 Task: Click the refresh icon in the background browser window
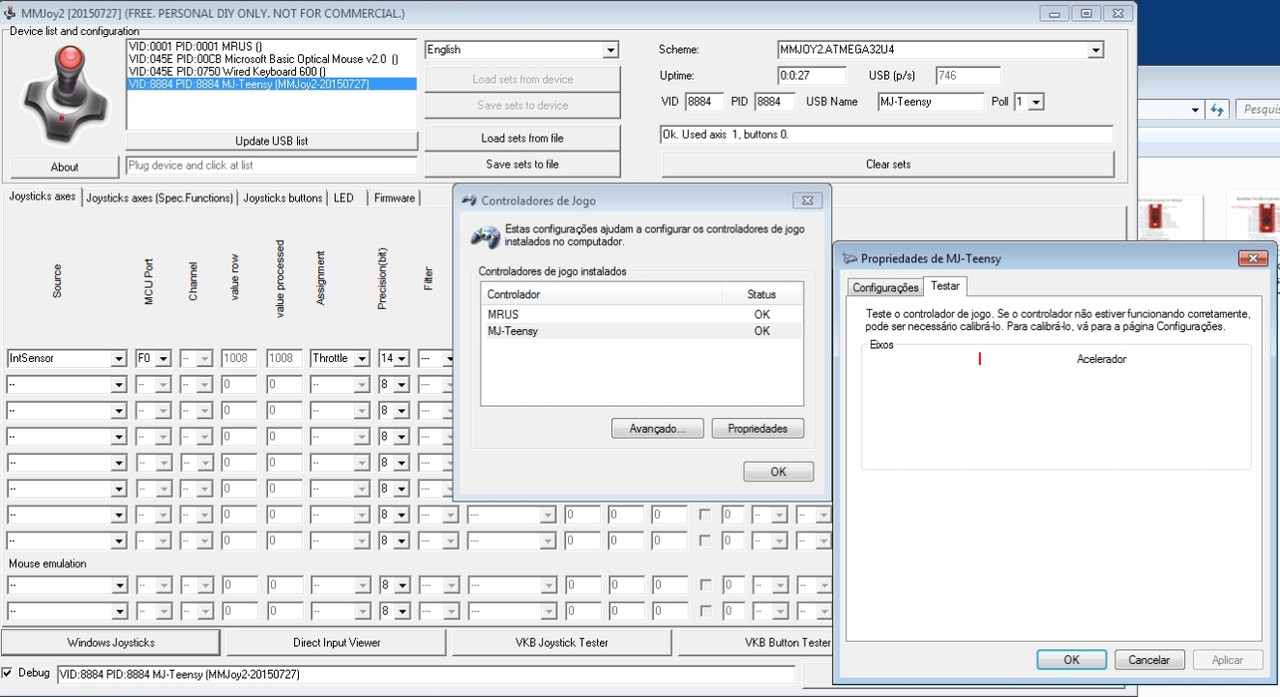coord(1217,109)
